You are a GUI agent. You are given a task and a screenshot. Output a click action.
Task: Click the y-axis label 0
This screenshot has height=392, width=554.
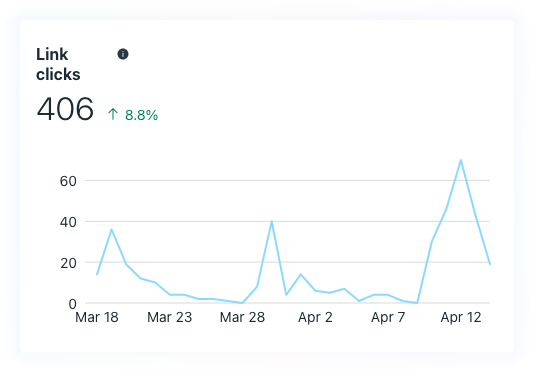(72, 304)
